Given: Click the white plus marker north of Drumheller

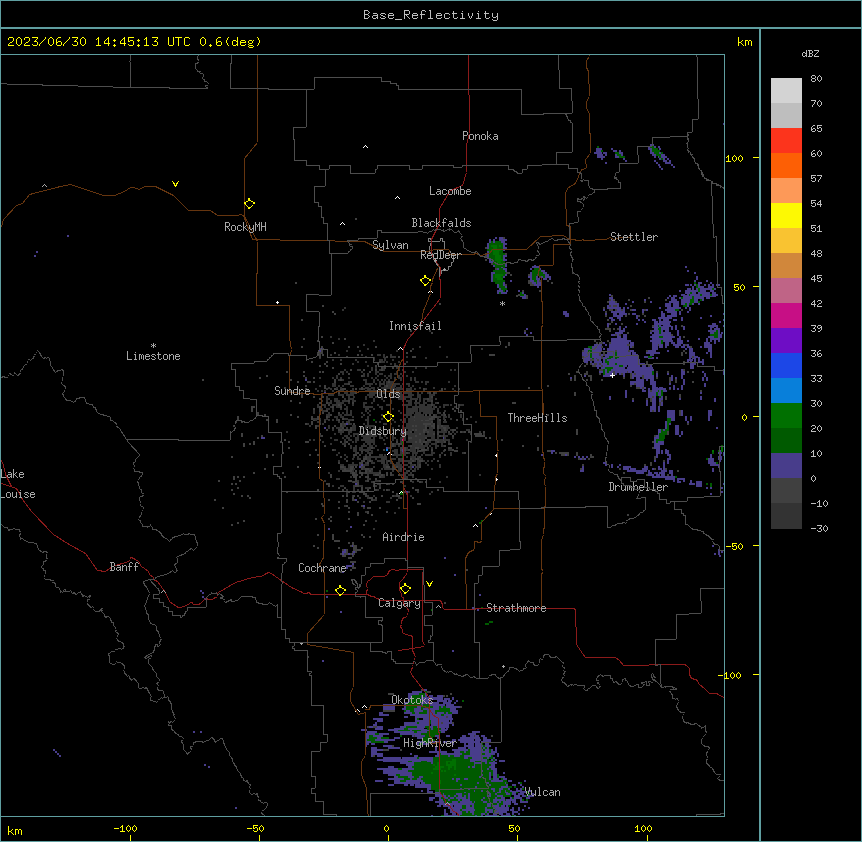Looking at the screenshot, I should tap(612, 375).
